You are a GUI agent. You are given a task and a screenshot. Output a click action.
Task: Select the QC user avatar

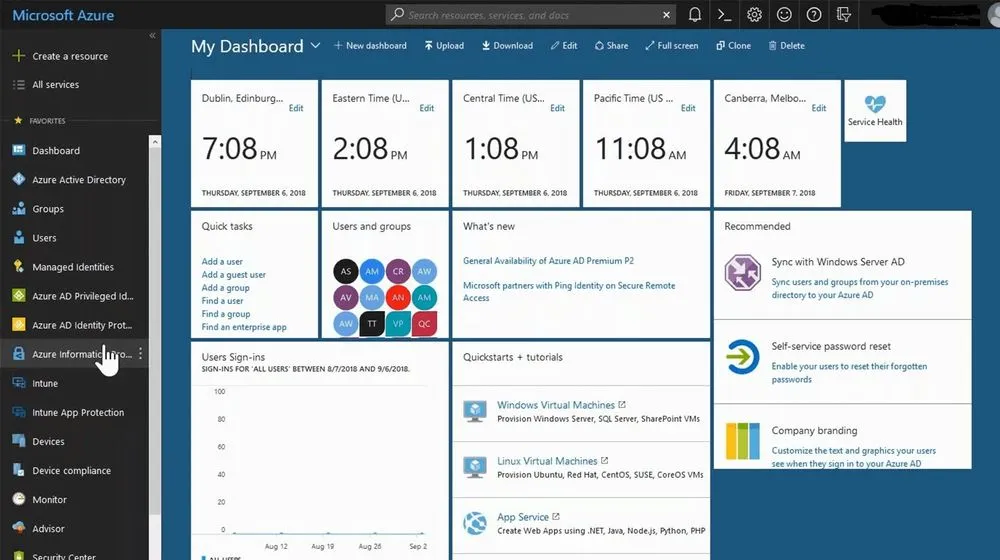[424, 323]
